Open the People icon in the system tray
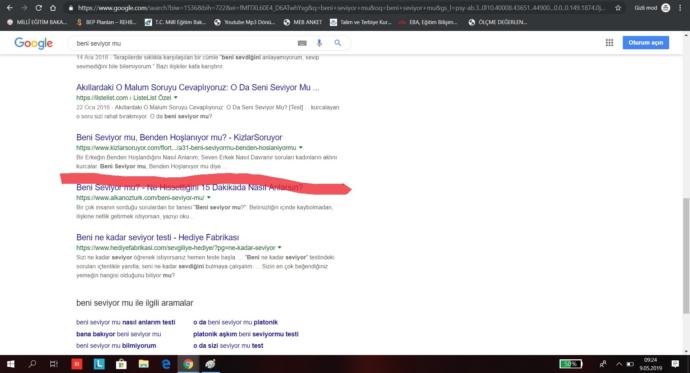 (x=603, y=364)
